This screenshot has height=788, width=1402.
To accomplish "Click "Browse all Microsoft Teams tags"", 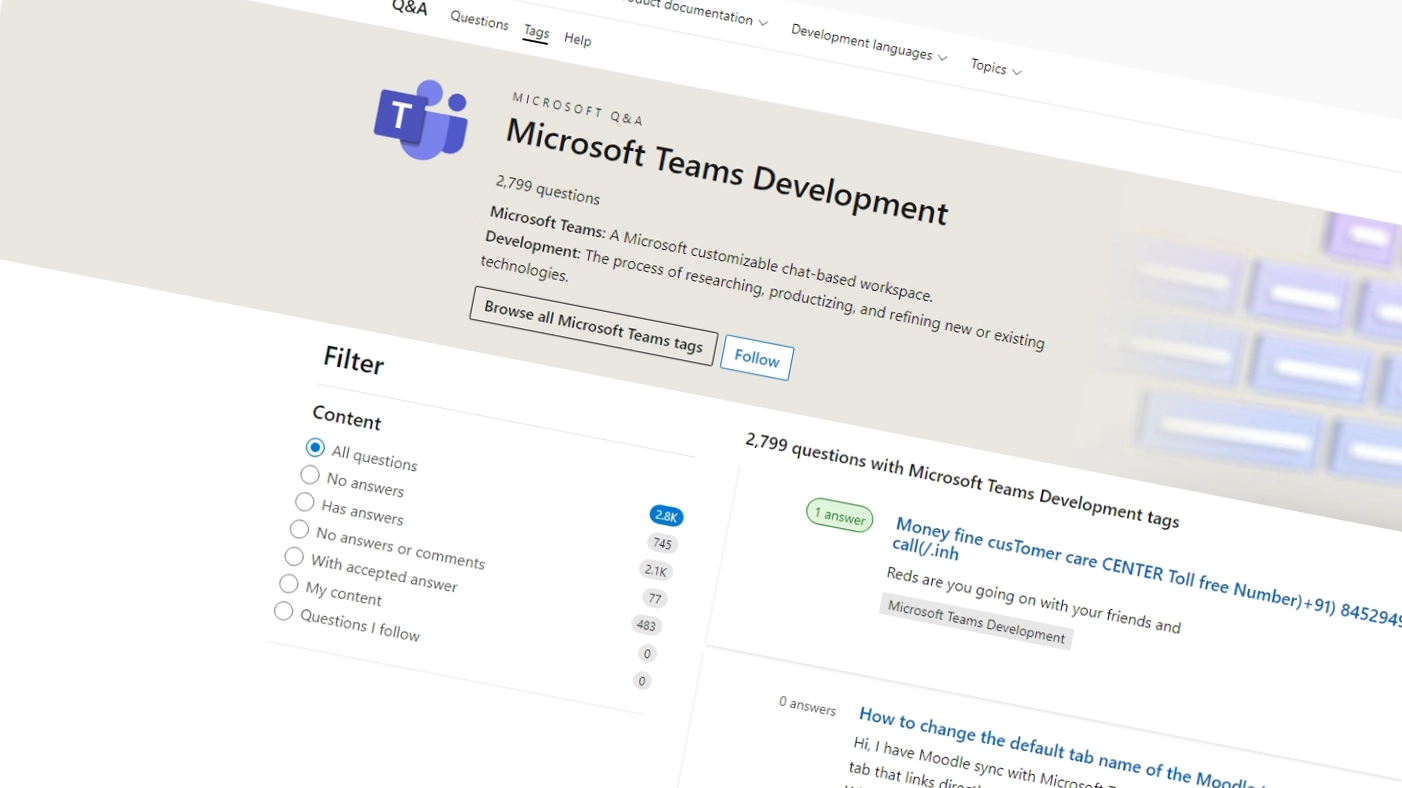I will [592, 325].
